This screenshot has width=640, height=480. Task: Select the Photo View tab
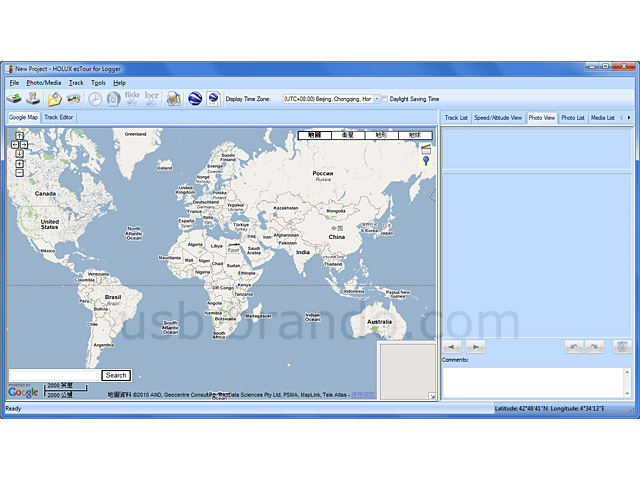click(x=542, y=118)
